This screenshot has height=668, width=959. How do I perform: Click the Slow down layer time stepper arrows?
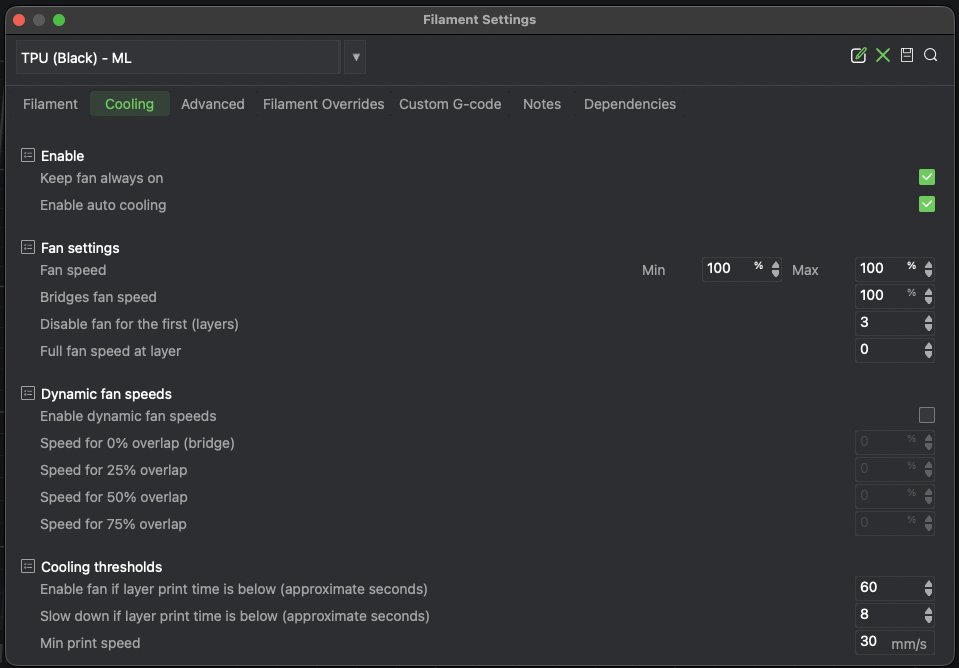928,615
